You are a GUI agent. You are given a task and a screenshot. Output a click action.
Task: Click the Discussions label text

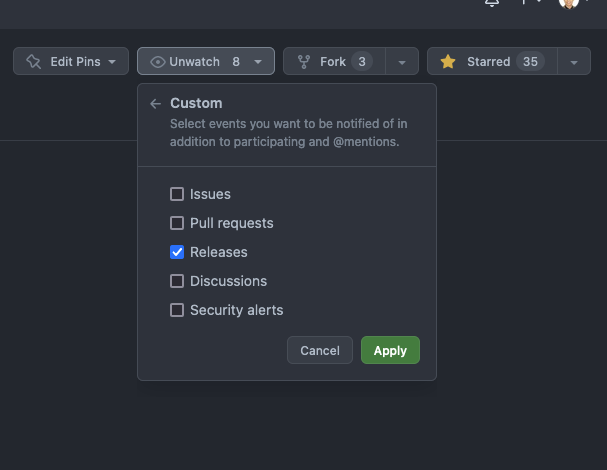click(x=228, y=281)
